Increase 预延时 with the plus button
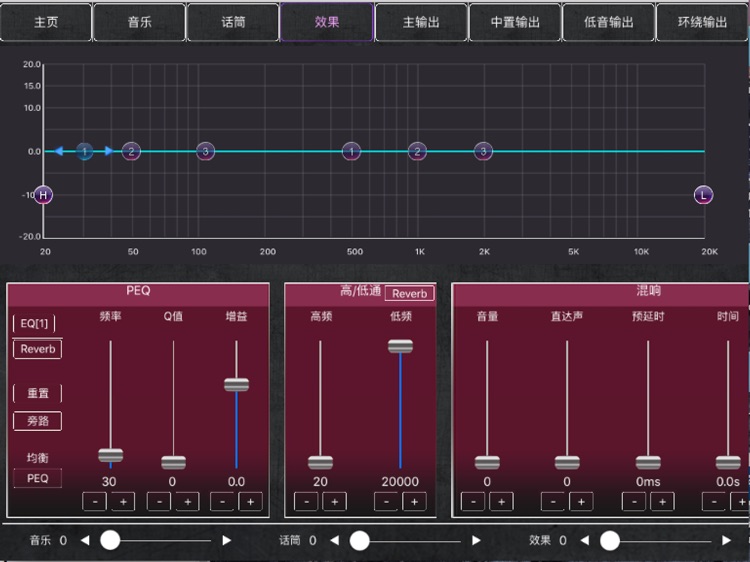Screen dimensions: 750x562 coord(662,502)
